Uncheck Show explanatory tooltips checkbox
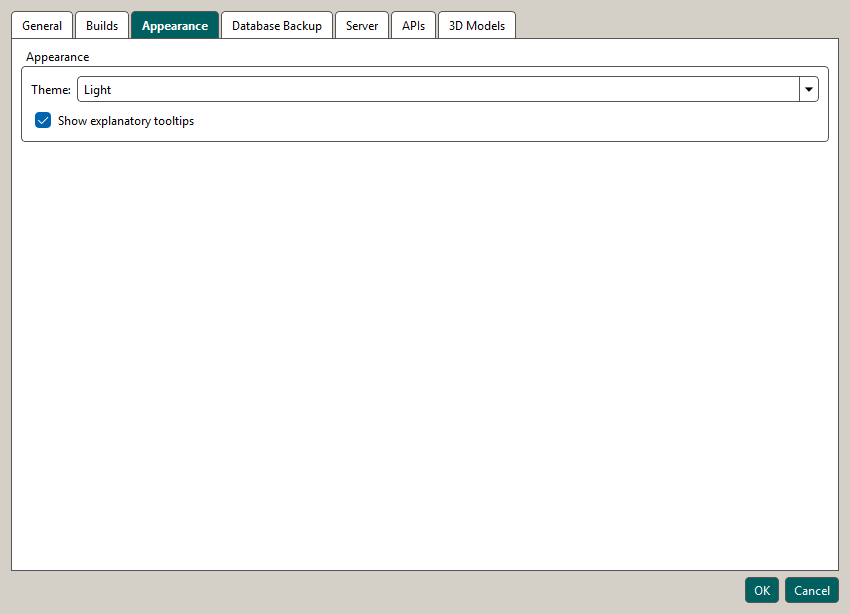 43,120
